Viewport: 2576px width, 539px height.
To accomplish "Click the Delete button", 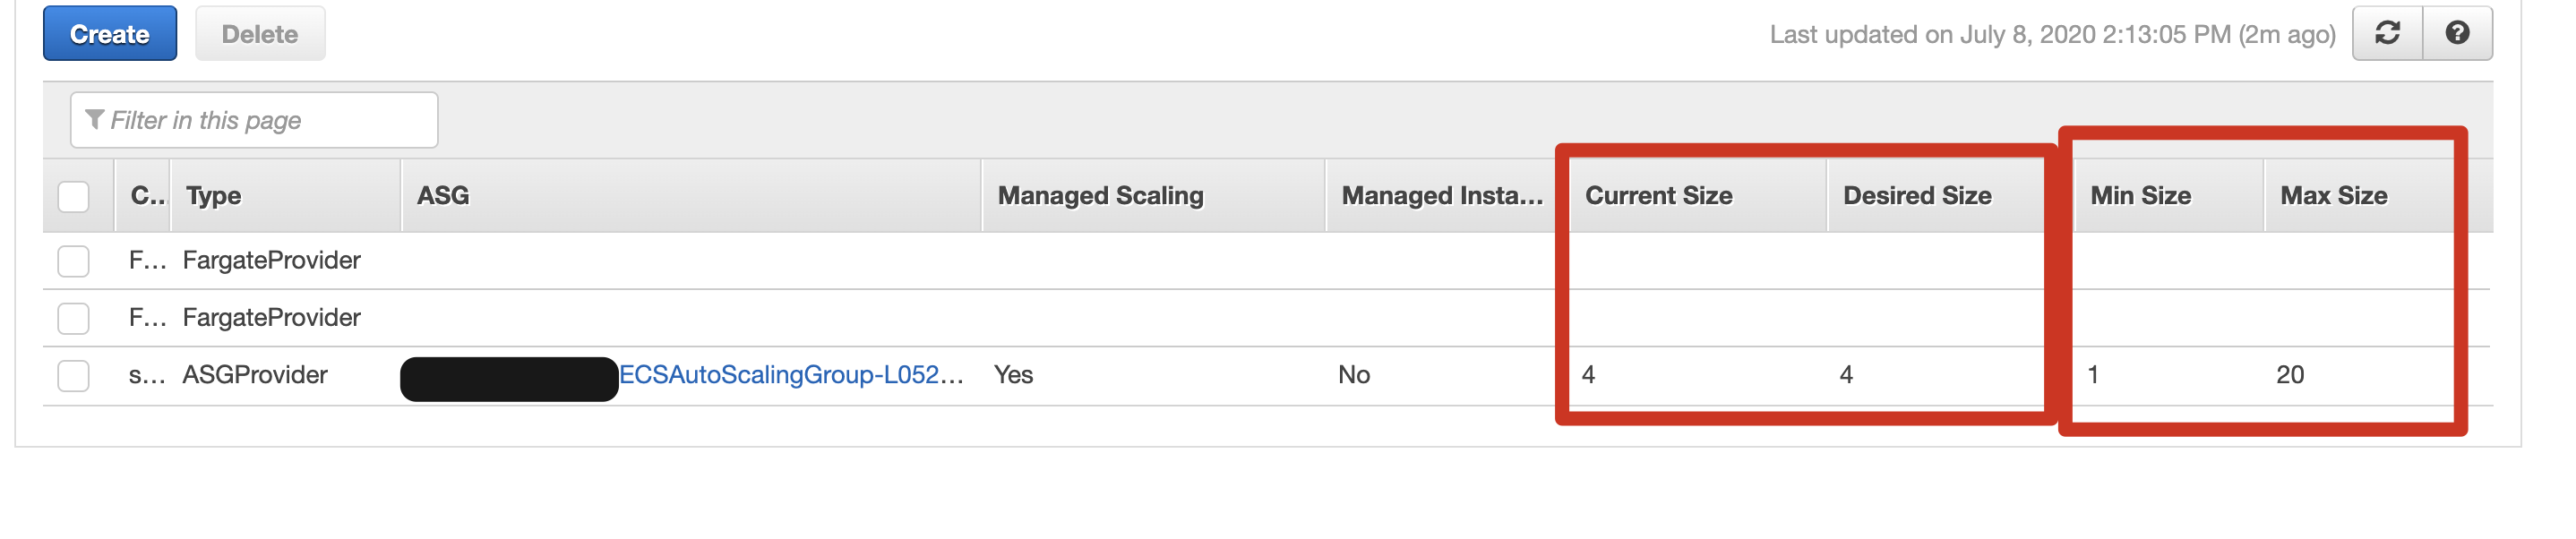I will click(x=260, y=34).
